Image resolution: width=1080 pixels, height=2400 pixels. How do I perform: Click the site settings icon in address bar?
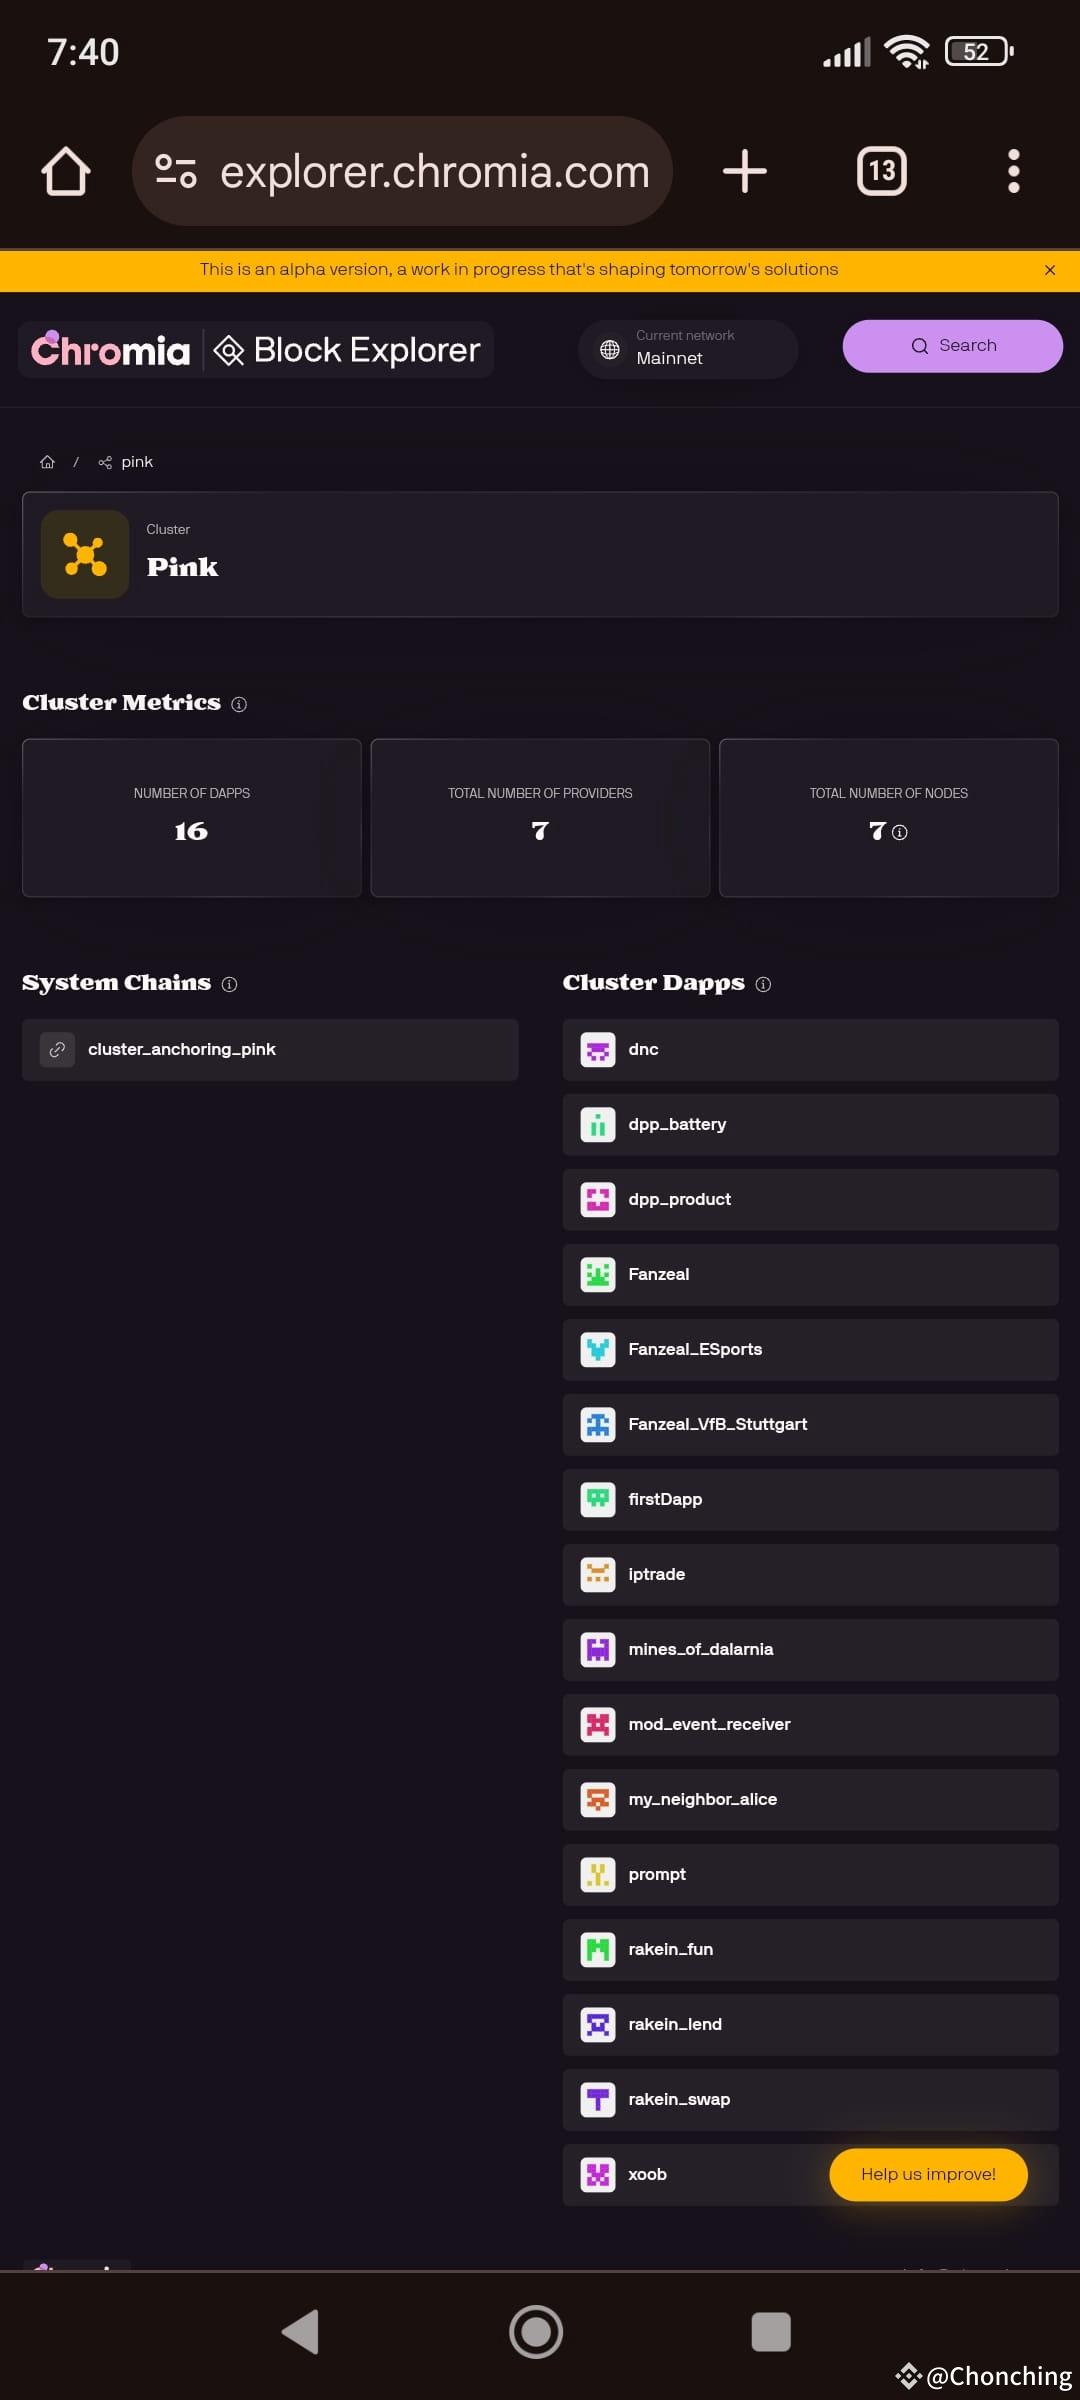pos(176,171)
